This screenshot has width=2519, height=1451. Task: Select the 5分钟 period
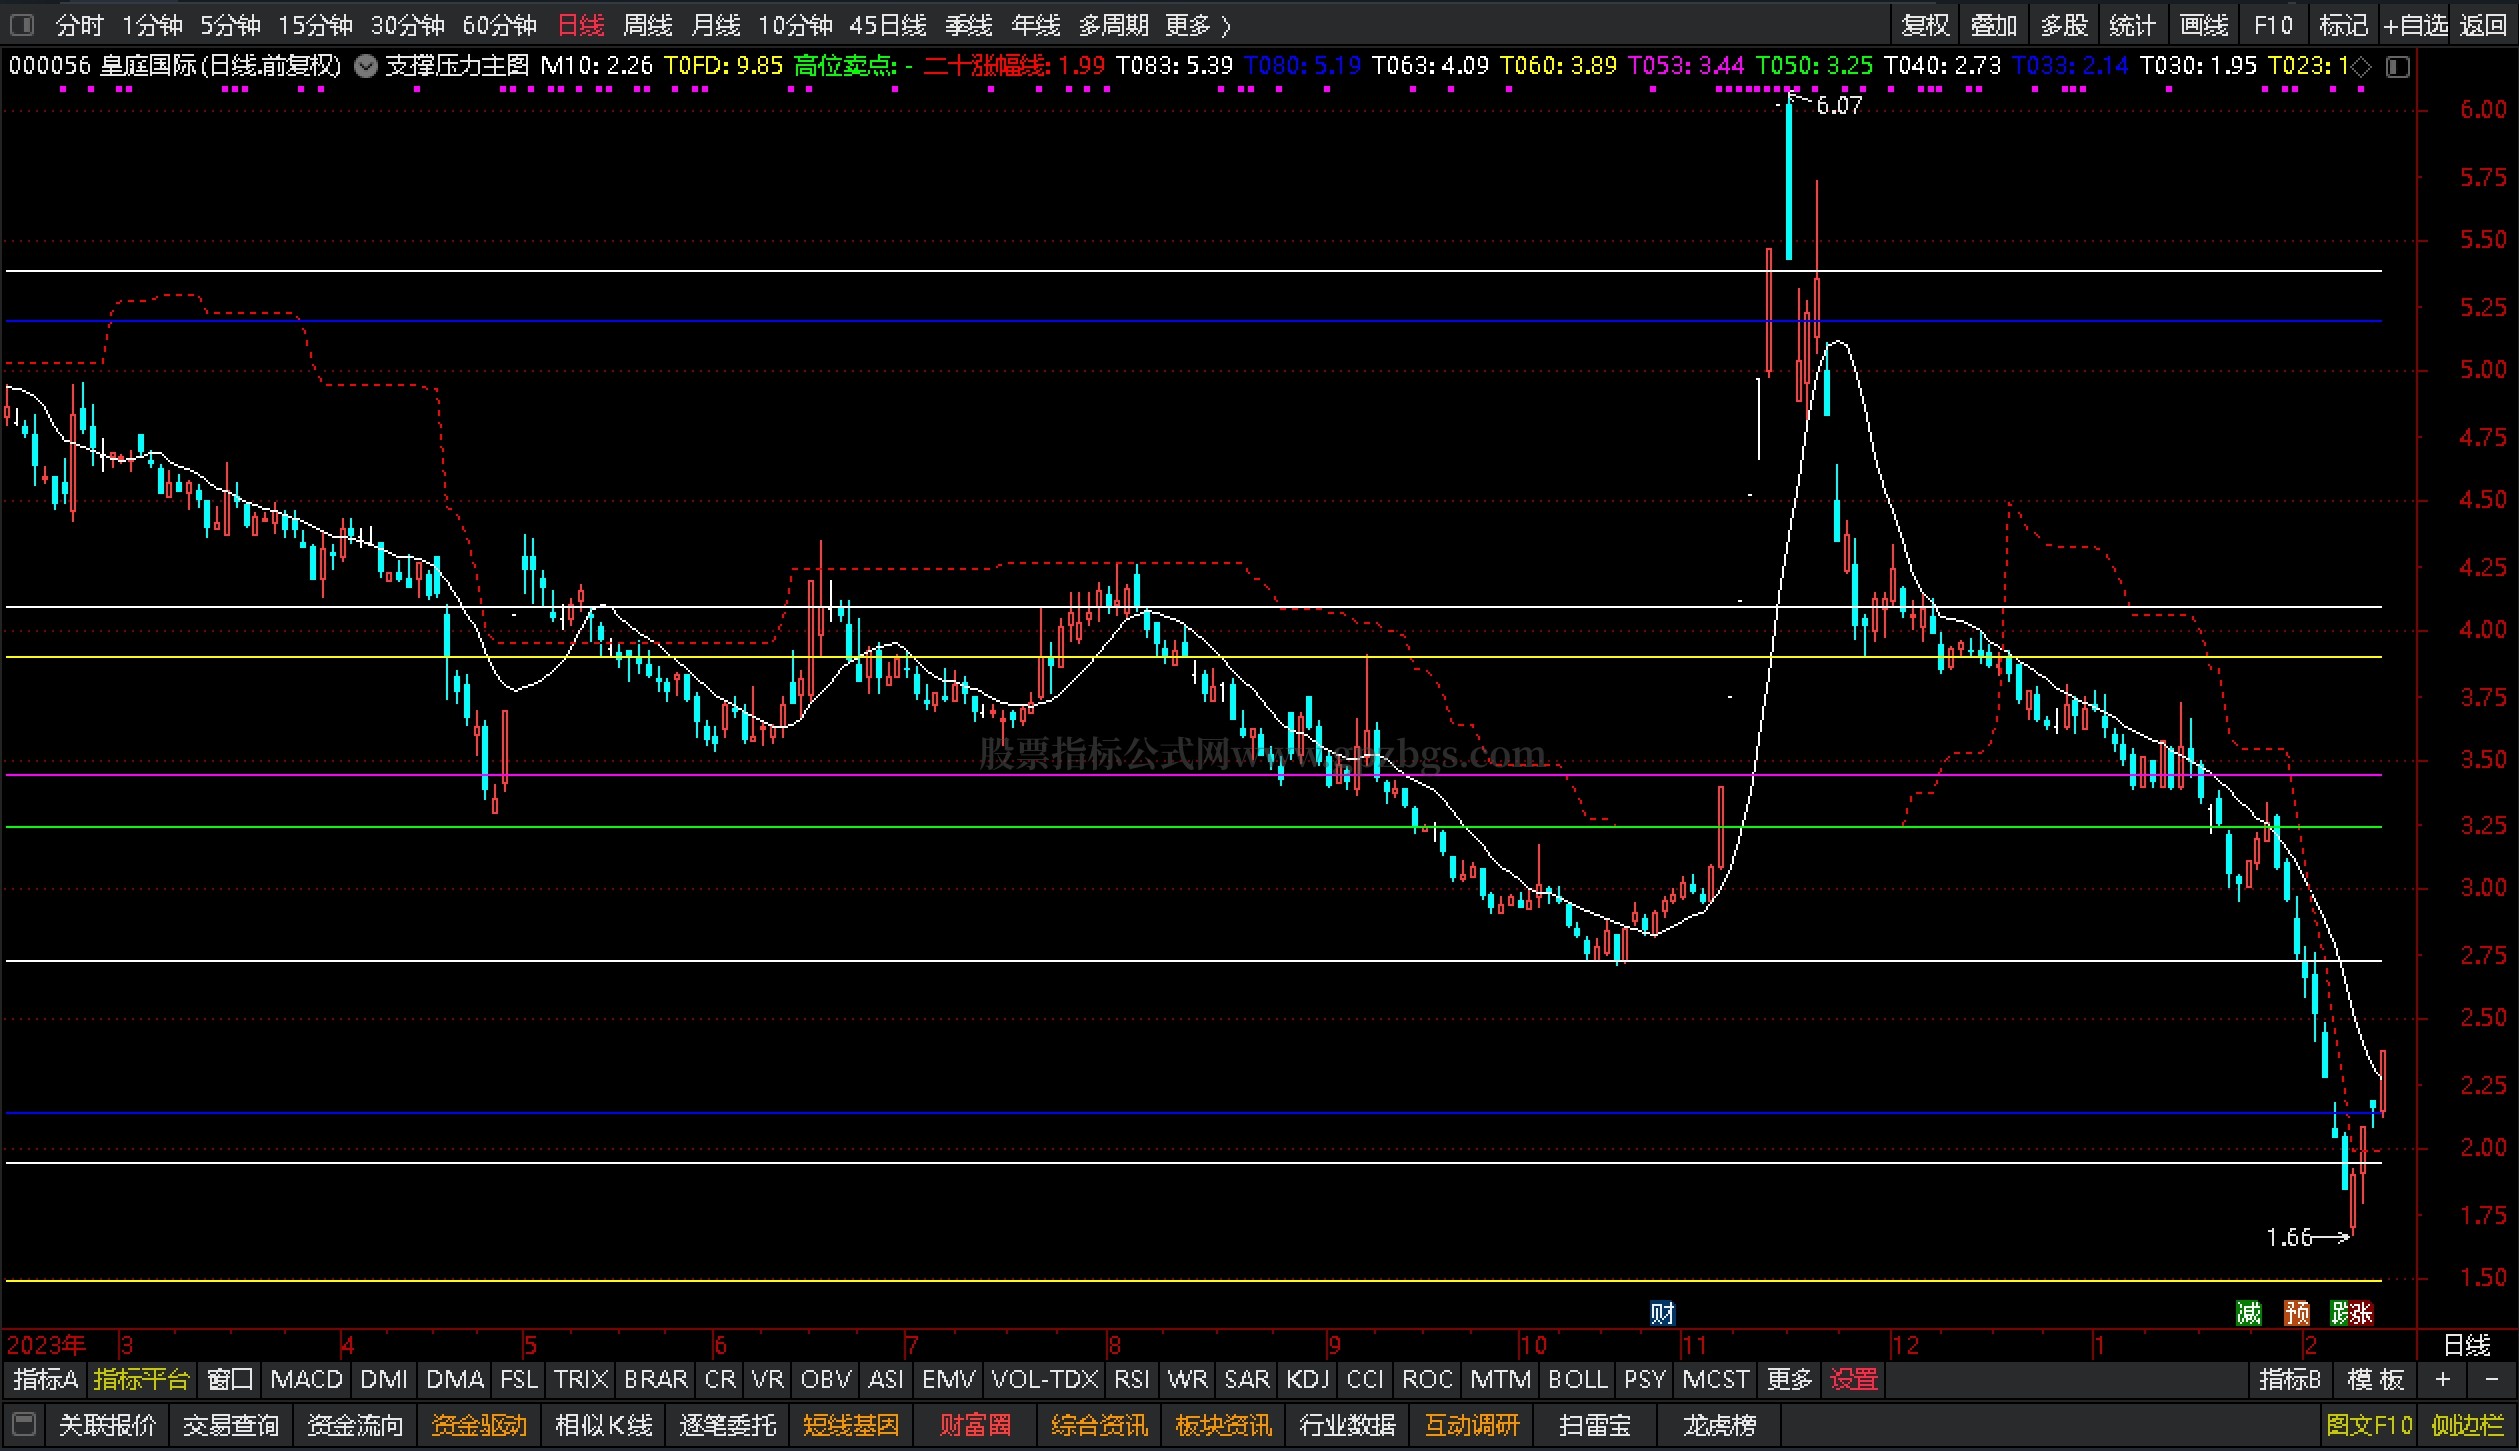230,25
